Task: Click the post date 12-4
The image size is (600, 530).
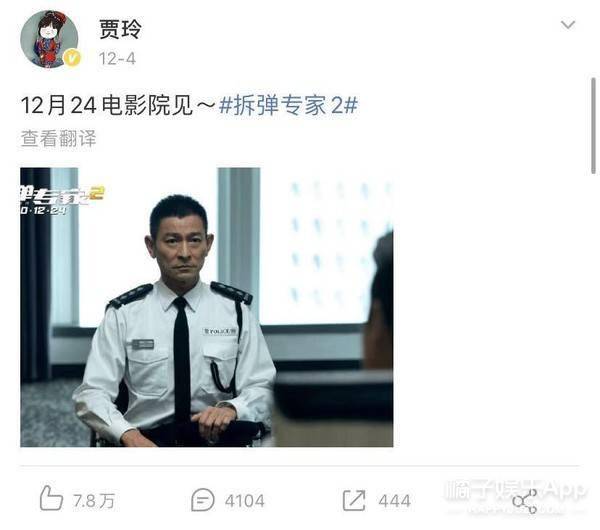Action: tap(117, 59)
